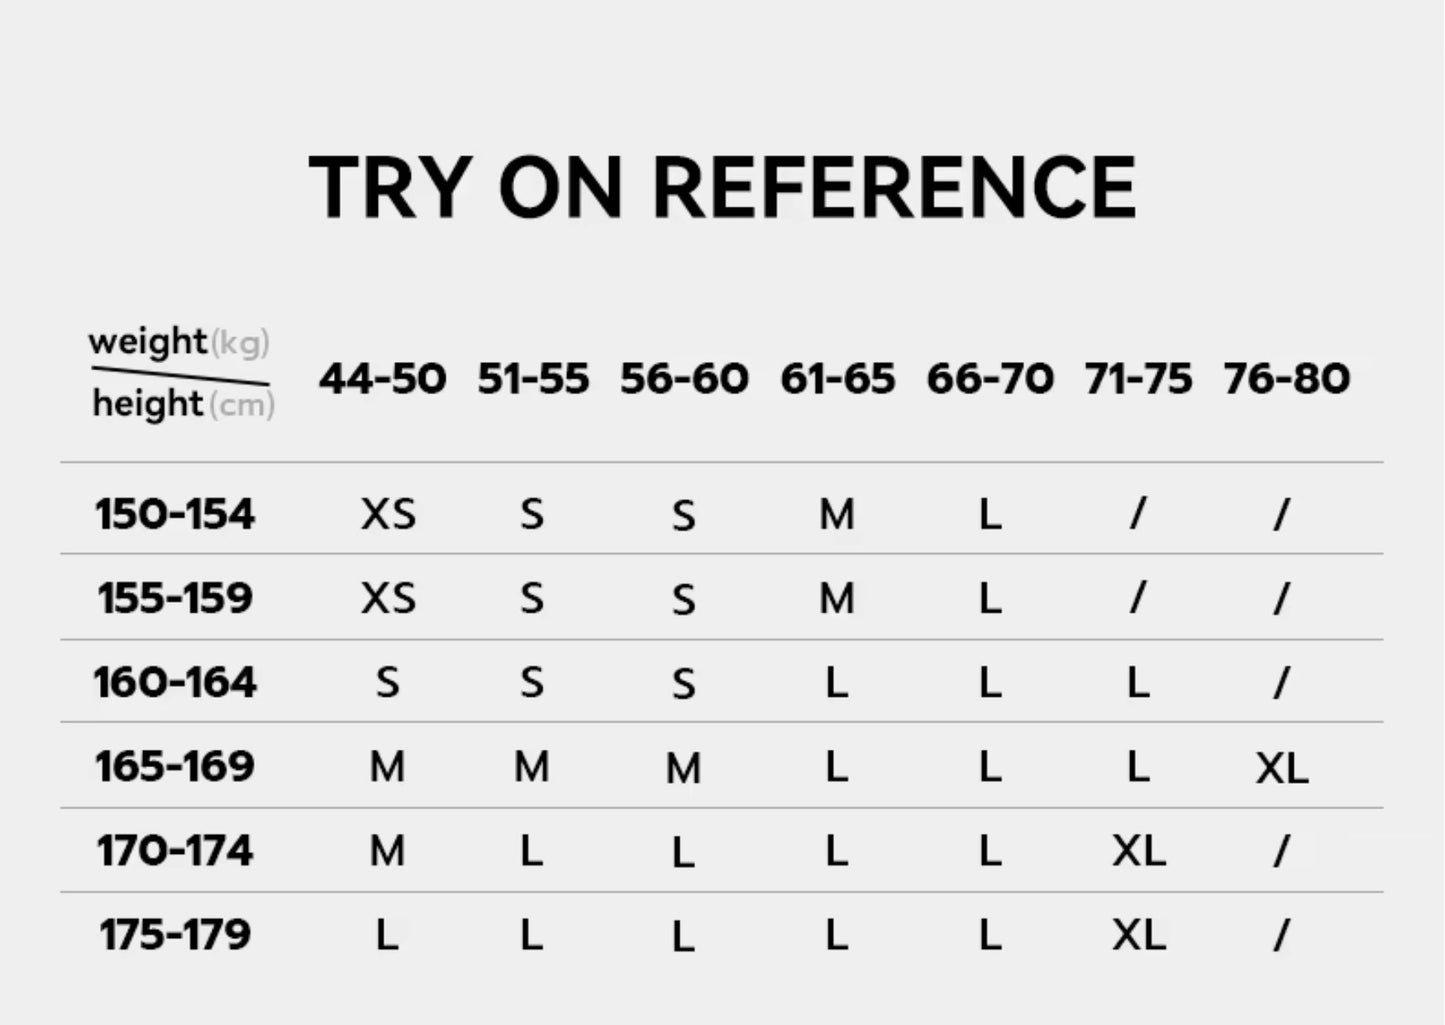
Task: Select the 44-50 weight column header
Action: pos(383,379)
